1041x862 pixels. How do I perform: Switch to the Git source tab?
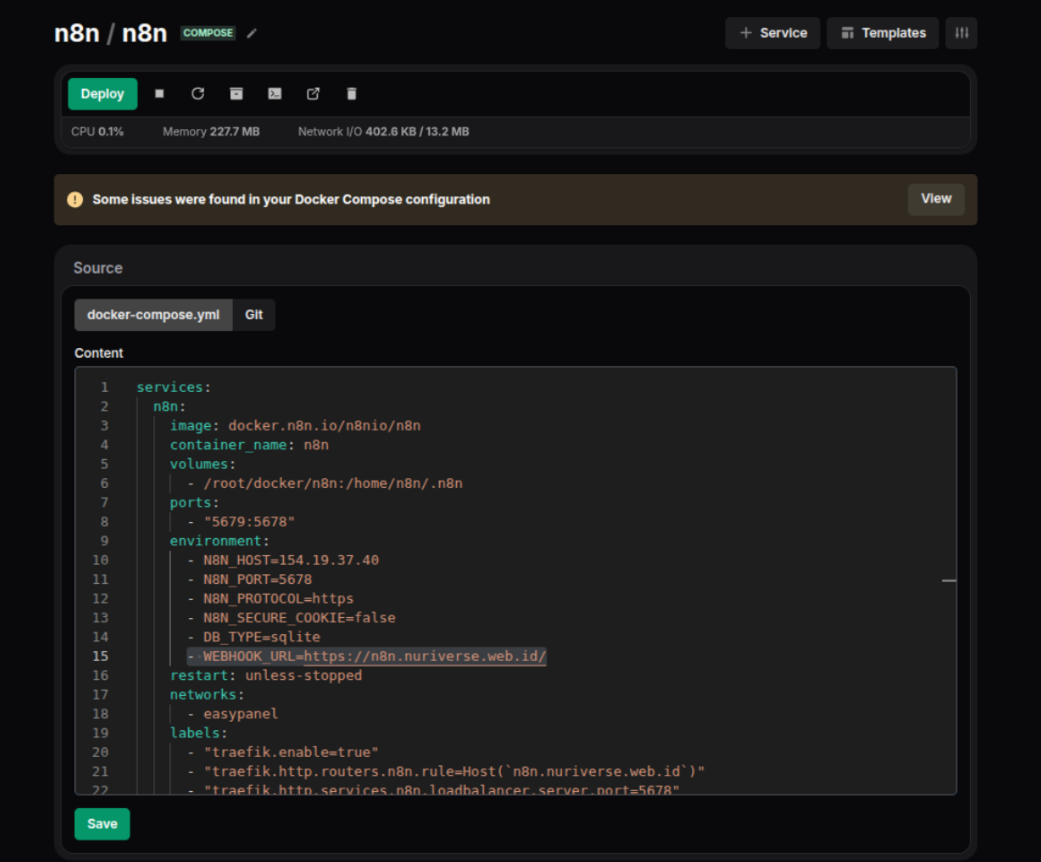[x=254, y=315]
